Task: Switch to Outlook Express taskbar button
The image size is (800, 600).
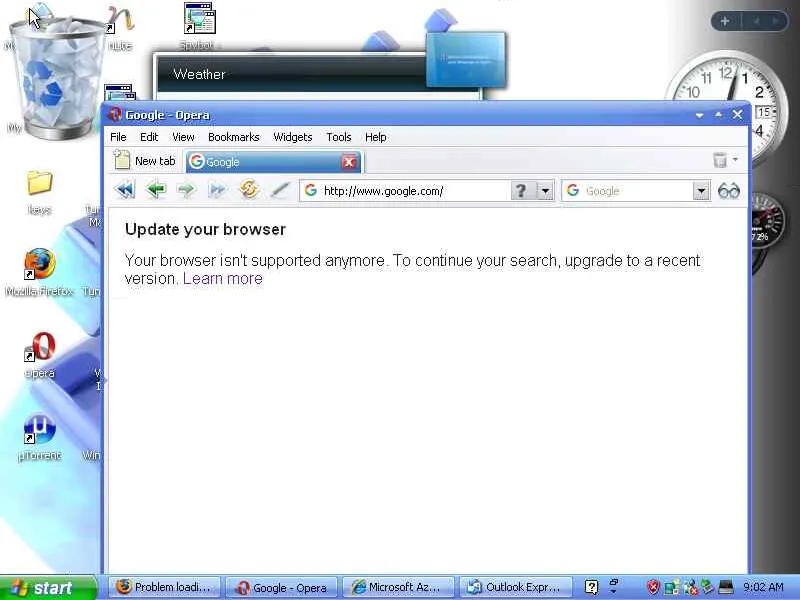Action: pyautogui.click(x=515, y=588)
